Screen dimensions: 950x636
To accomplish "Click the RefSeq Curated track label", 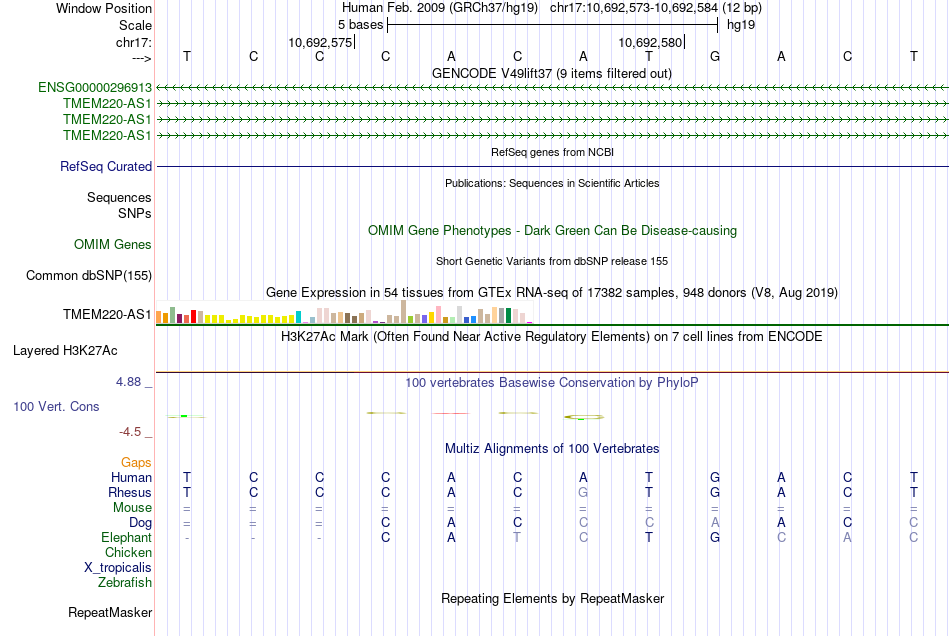I will point(106,166).
